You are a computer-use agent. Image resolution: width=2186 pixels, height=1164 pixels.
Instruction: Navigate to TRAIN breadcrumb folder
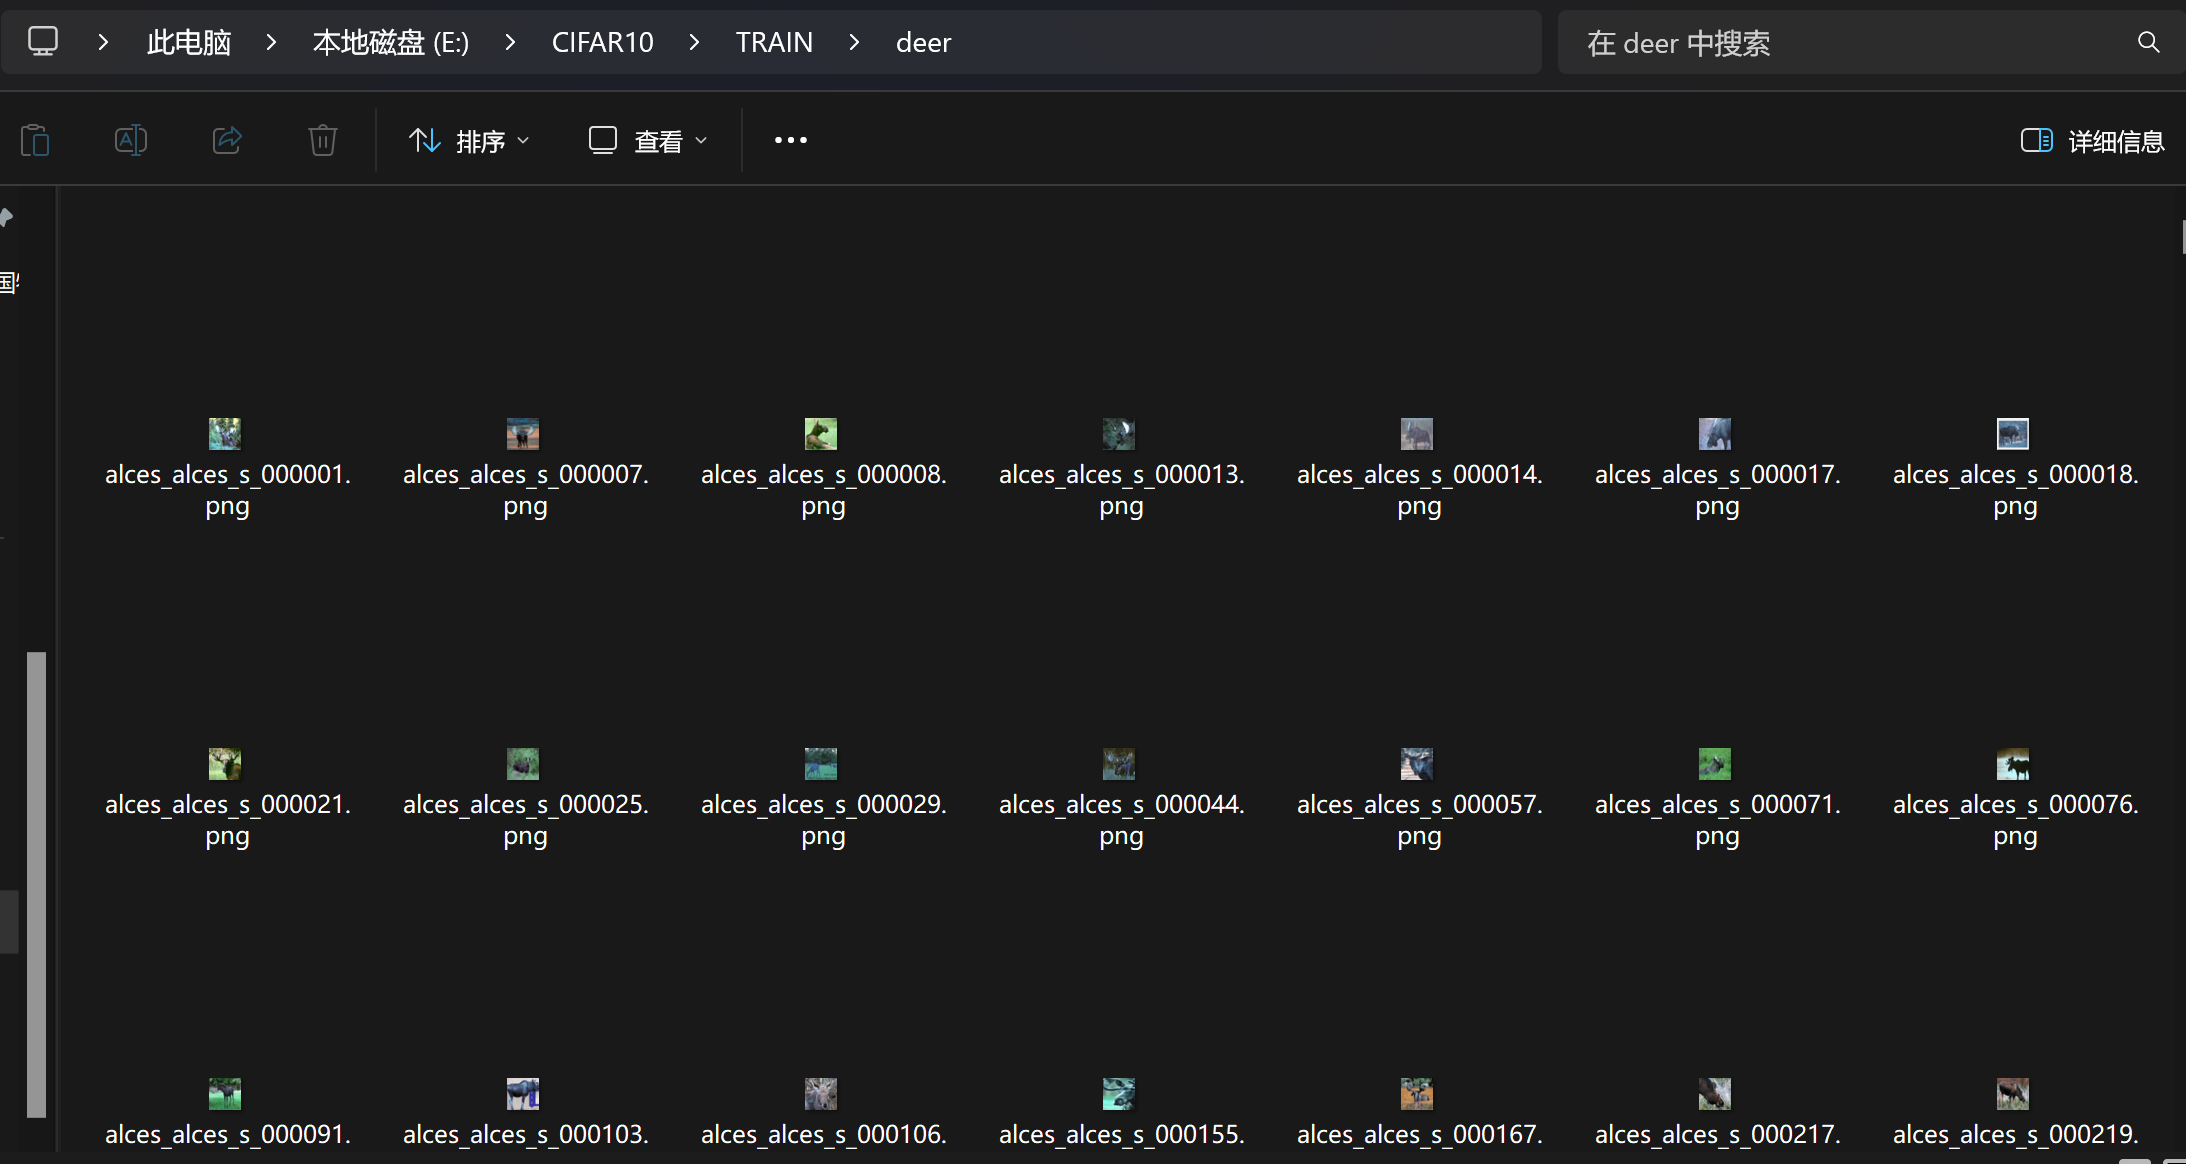pyautogui.click(x=774, y=42)
